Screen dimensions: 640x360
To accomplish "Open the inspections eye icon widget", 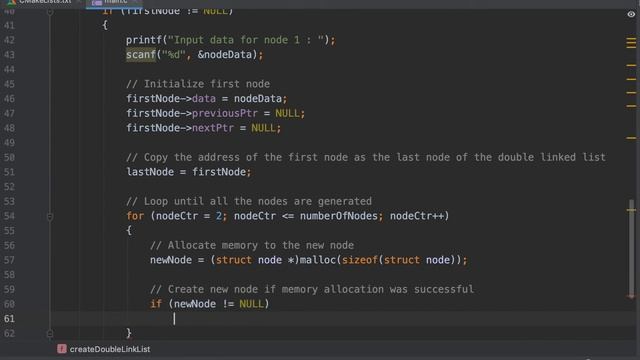I will pyautogui.click(x=631, y=14).
